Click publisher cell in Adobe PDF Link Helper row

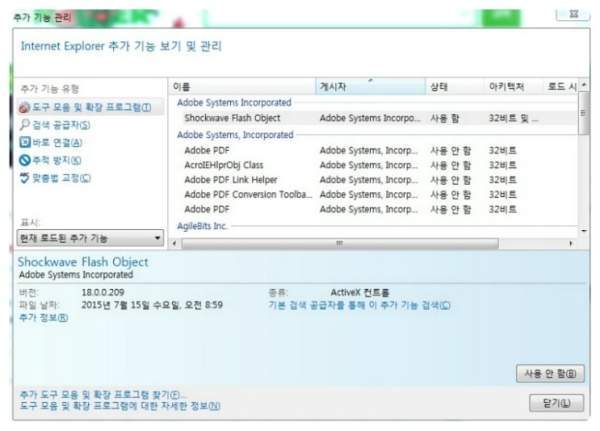tap(368, 180)
